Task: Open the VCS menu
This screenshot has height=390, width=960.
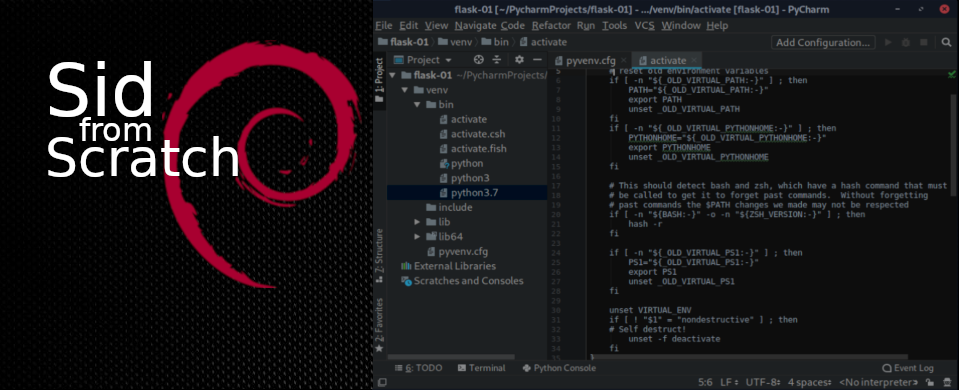Action: [645, 25]
